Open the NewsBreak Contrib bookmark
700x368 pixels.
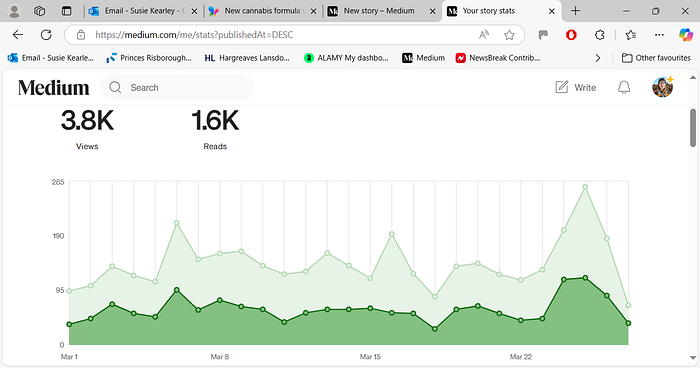click(x=498, y=58)
